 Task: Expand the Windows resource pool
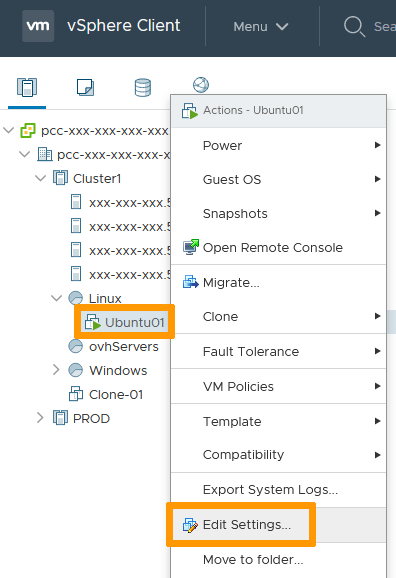pyautogui.click(x=56, y=370)
